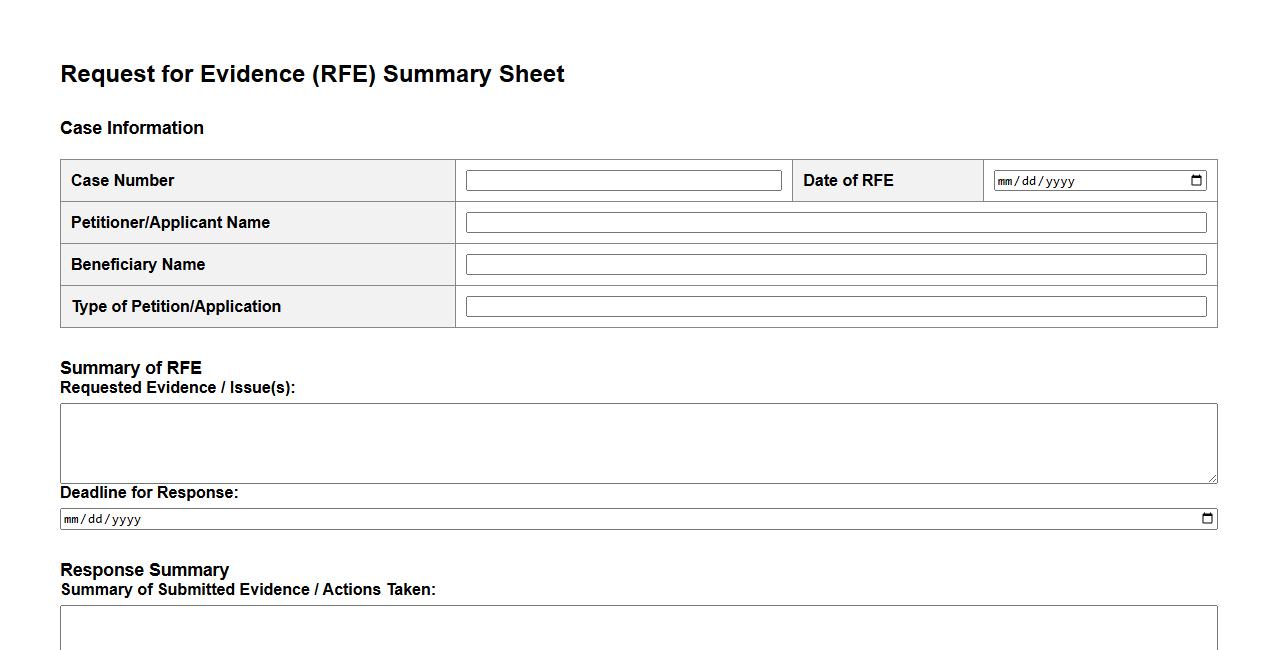Viewport: 1278px width, 650px height.
Task: Click the RFE Summary Sheet page heading
Action: [312, 75]
